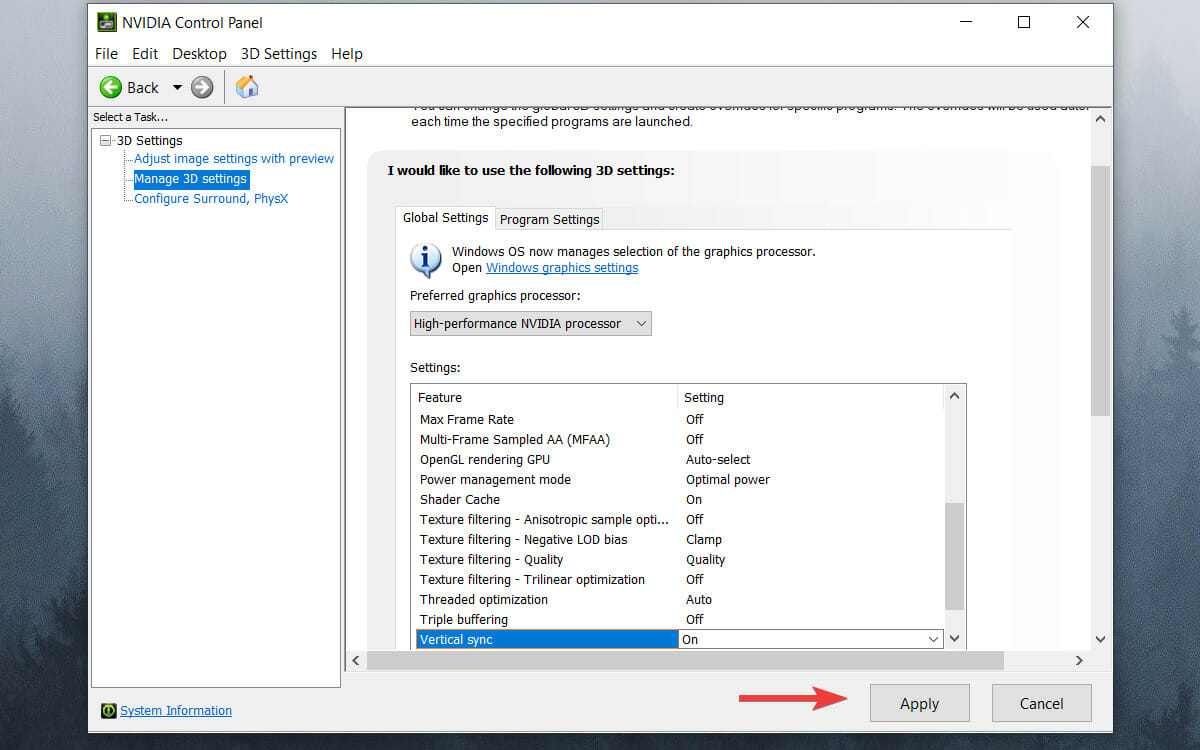
Task: Click the main panel scroll up arrow
Action: click(1100, 118)
